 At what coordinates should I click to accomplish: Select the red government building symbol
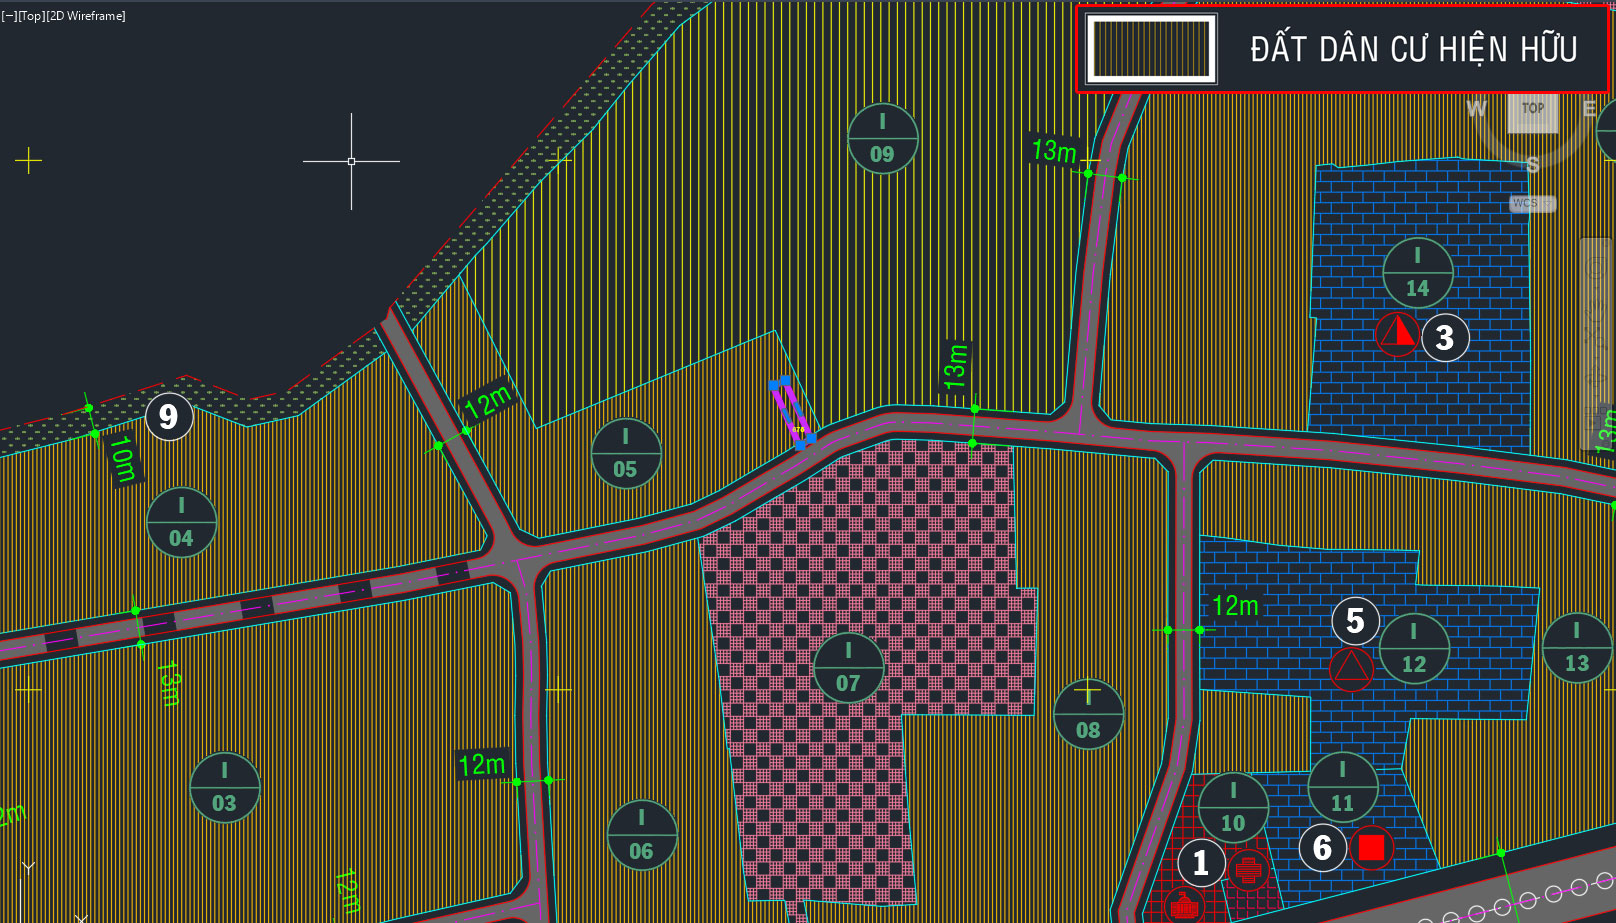(x=1185, y=907)
